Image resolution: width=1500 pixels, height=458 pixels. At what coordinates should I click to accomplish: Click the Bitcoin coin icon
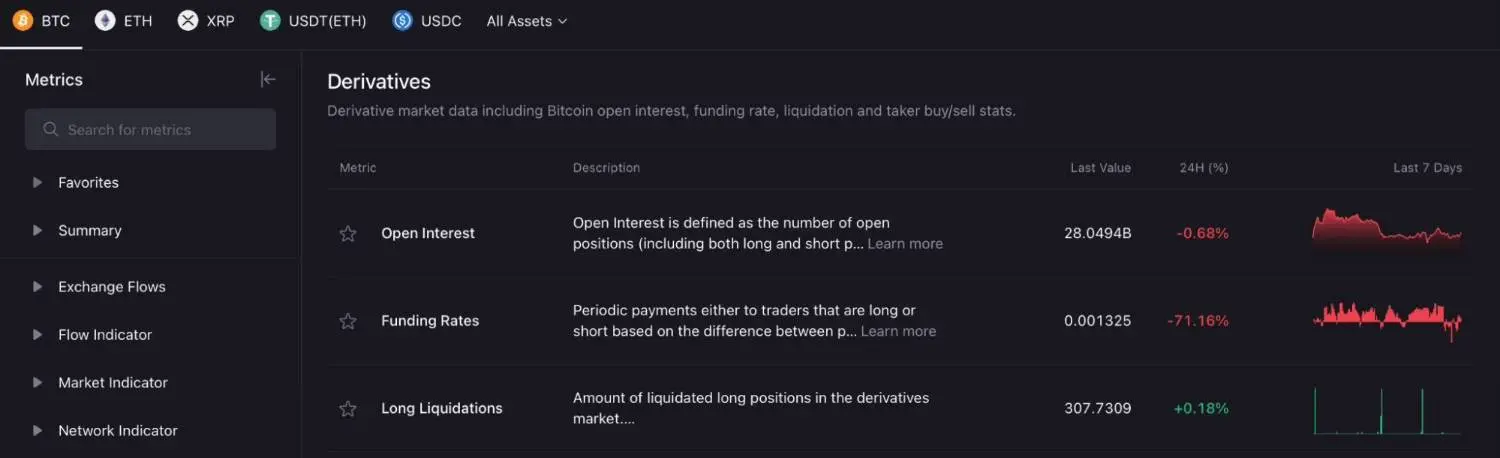click(x=23, y=21)
